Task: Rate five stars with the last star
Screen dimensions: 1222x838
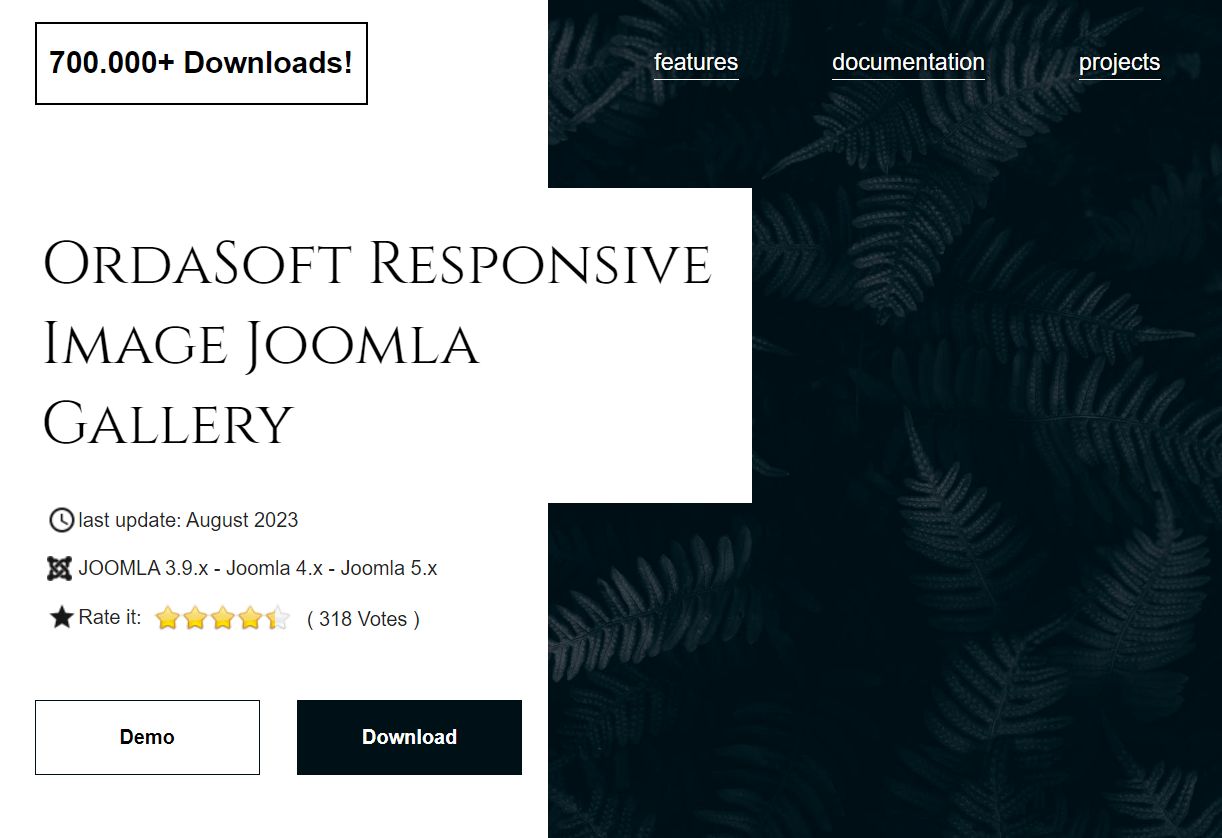Action: (x=278, y=619)
